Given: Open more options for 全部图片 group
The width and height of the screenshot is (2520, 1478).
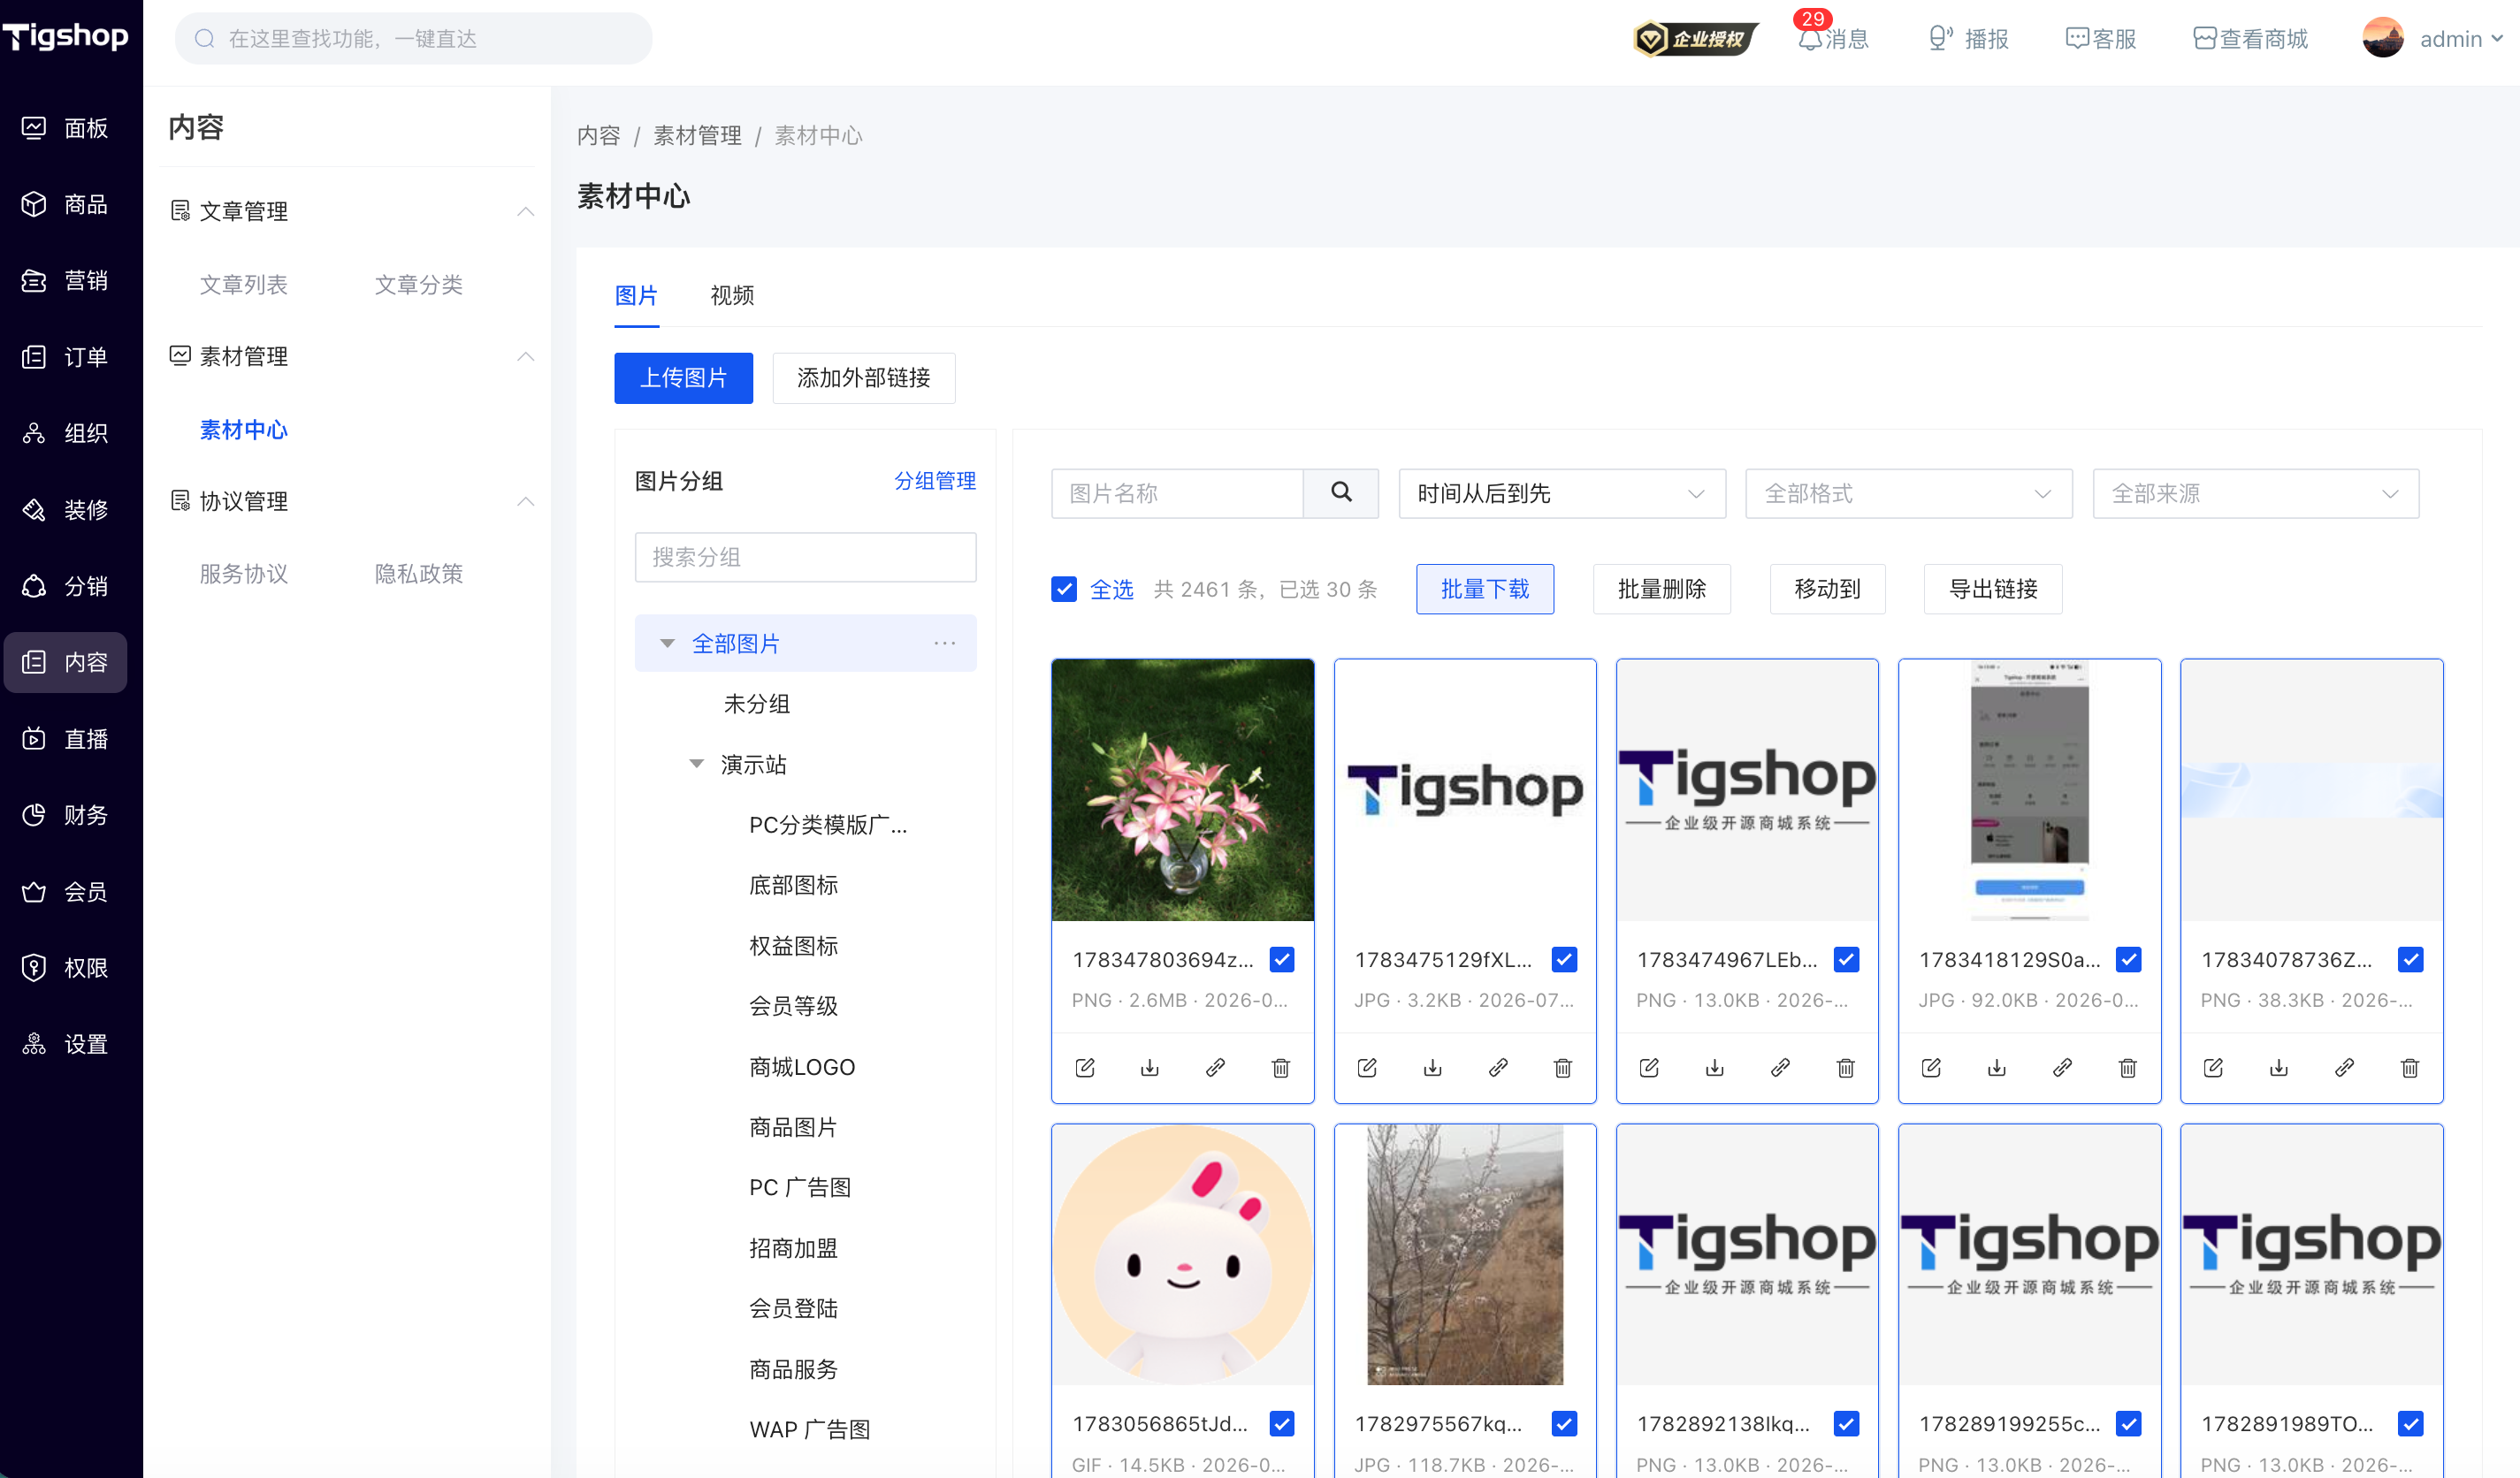Looking at the screenshot, I should pos(945,643).
